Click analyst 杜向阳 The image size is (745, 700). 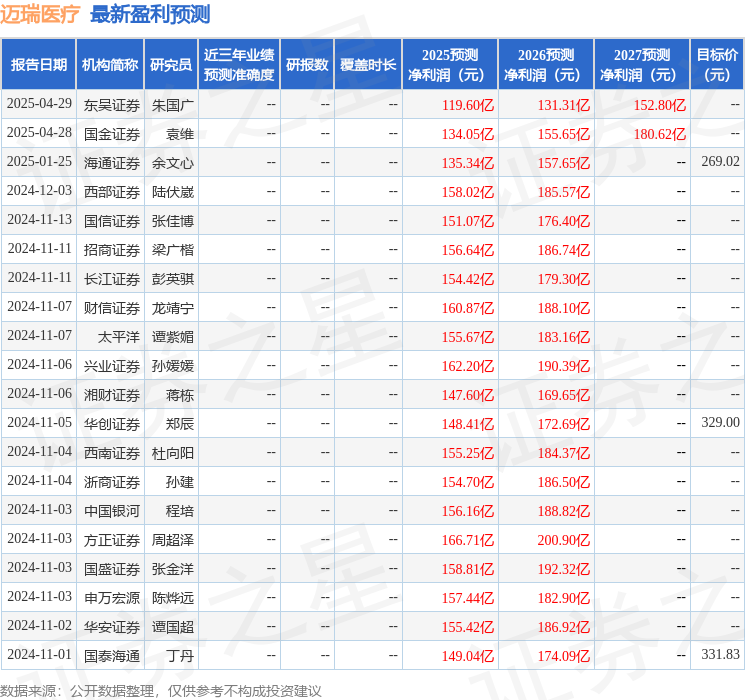coord(172,453)
